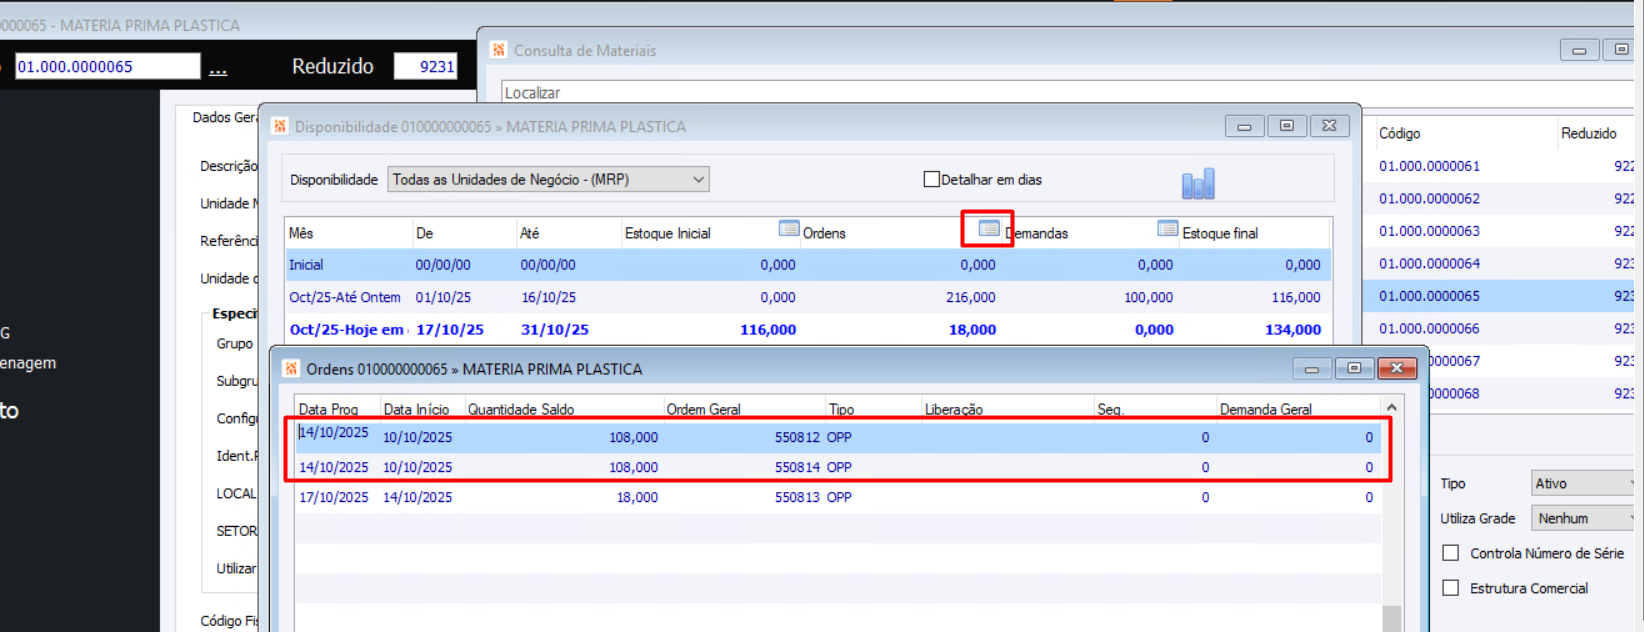
Task: Select code 01.000.0000062 in materials list
Action: [x=1430, y=198]
